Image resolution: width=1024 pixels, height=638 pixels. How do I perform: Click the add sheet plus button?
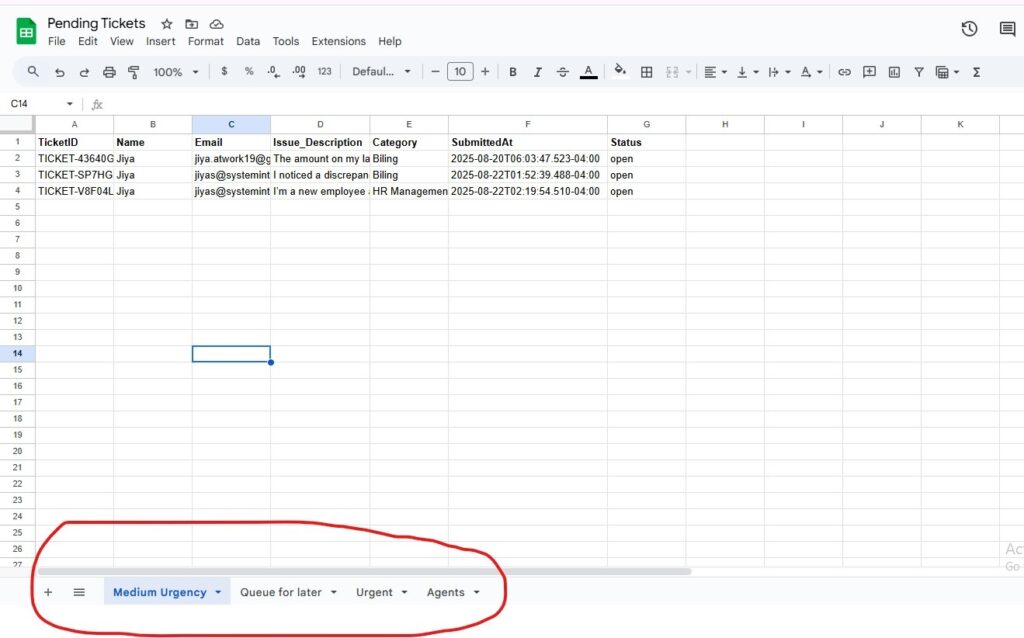(x=47, y=591)
